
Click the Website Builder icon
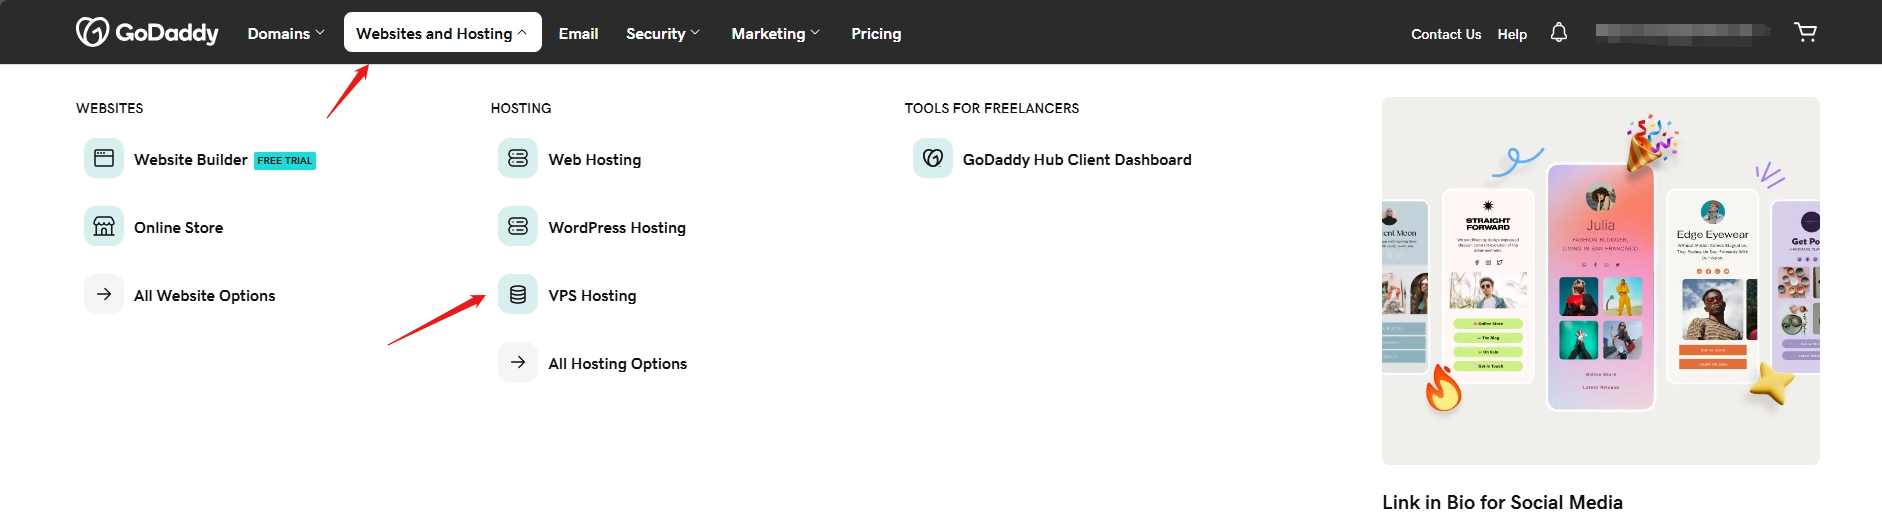pyautogui.click(x=104, y=158)
